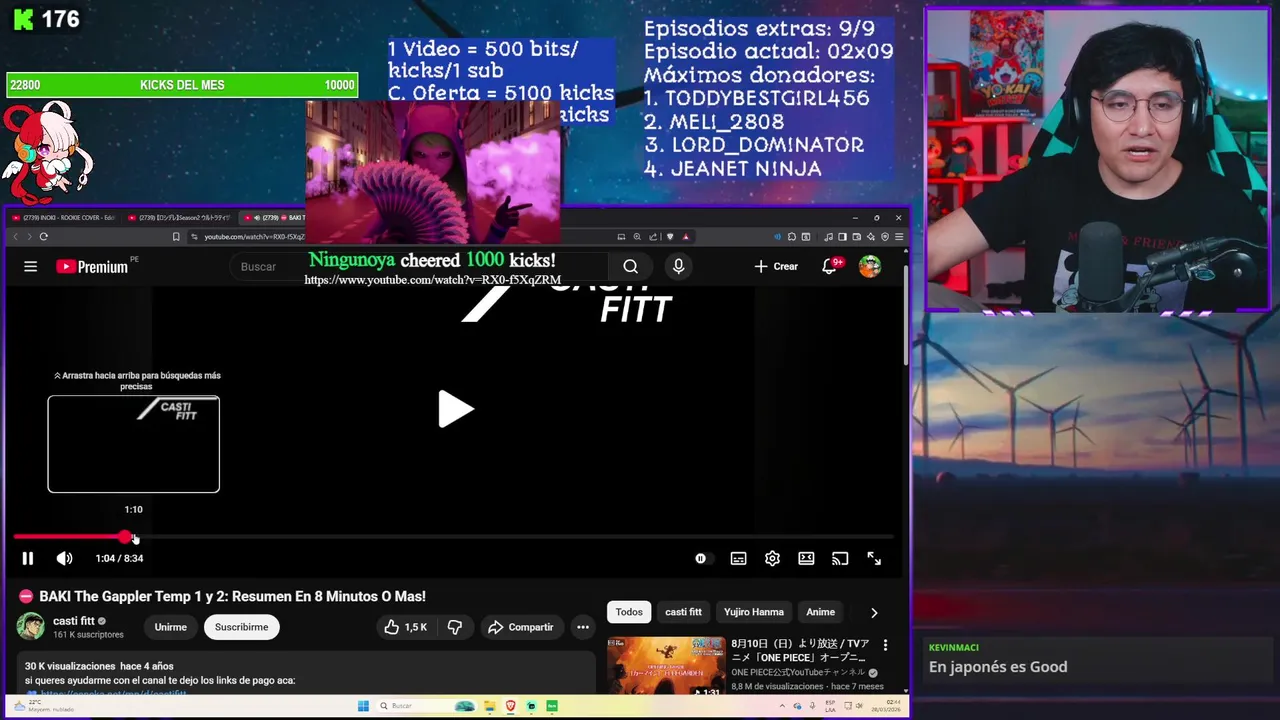The height and width of the screenshot is (720, 1280).
Task: Click the 1:10 seek preview thumbnail
Action: point(133,444)
